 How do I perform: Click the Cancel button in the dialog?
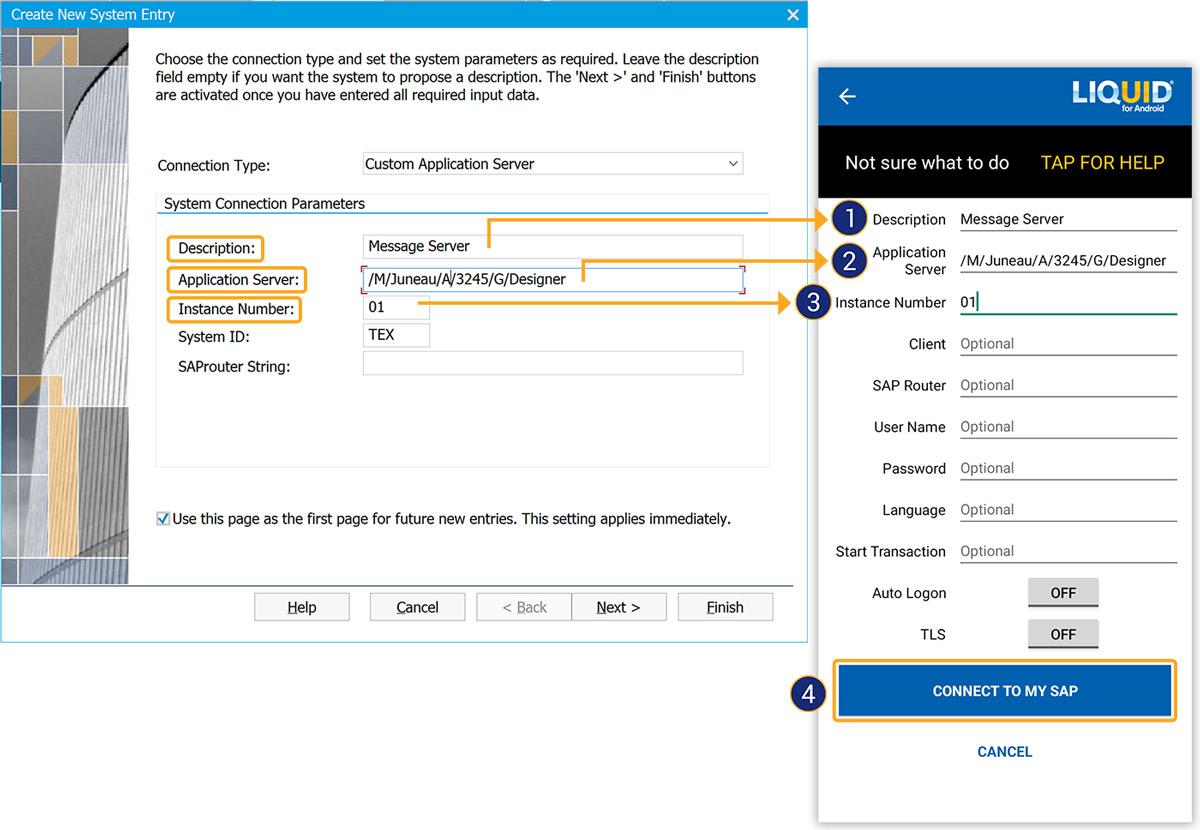417,607
